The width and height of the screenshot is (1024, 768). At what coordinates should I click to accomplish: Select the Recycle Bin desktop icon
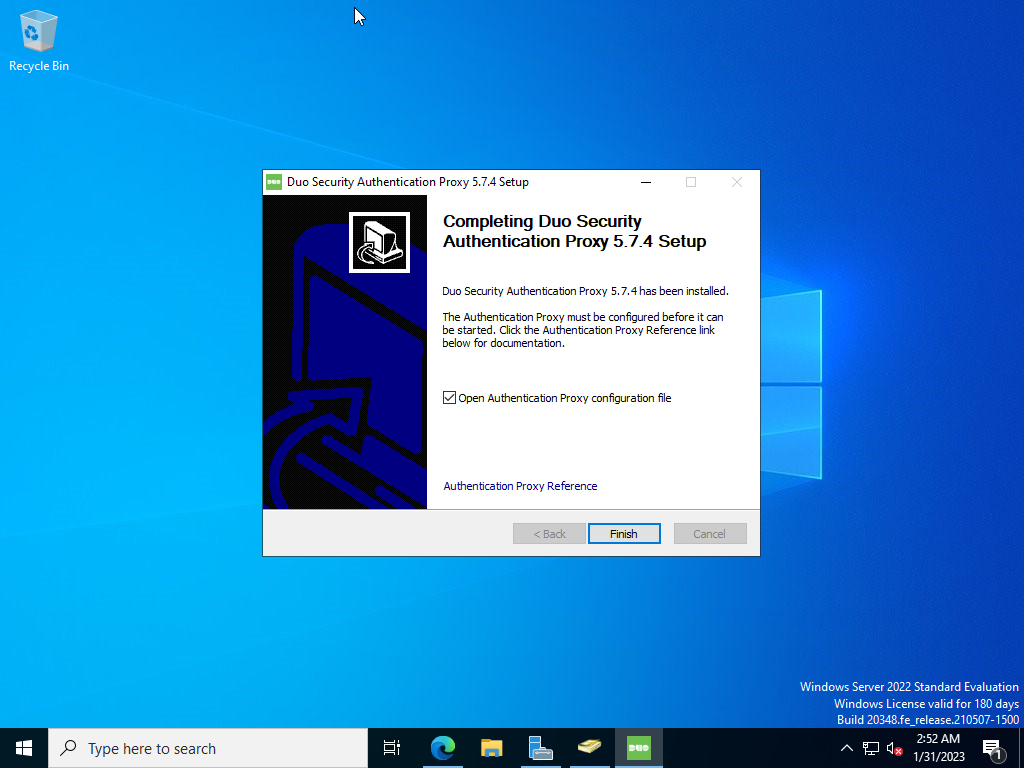click(x=39, y=41)
